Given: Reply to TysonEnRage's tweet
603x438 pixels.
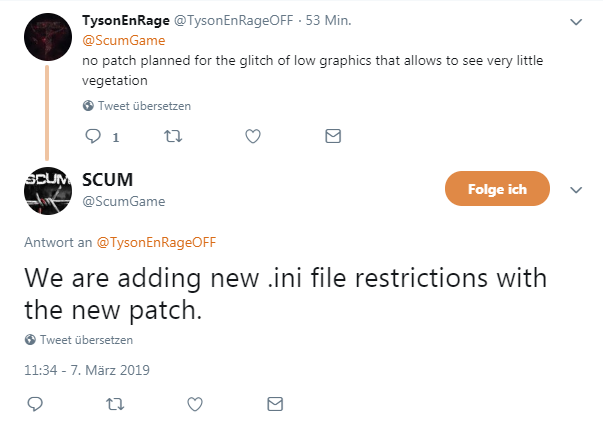Looking at the screenshot, I should (x=92, y=136).
